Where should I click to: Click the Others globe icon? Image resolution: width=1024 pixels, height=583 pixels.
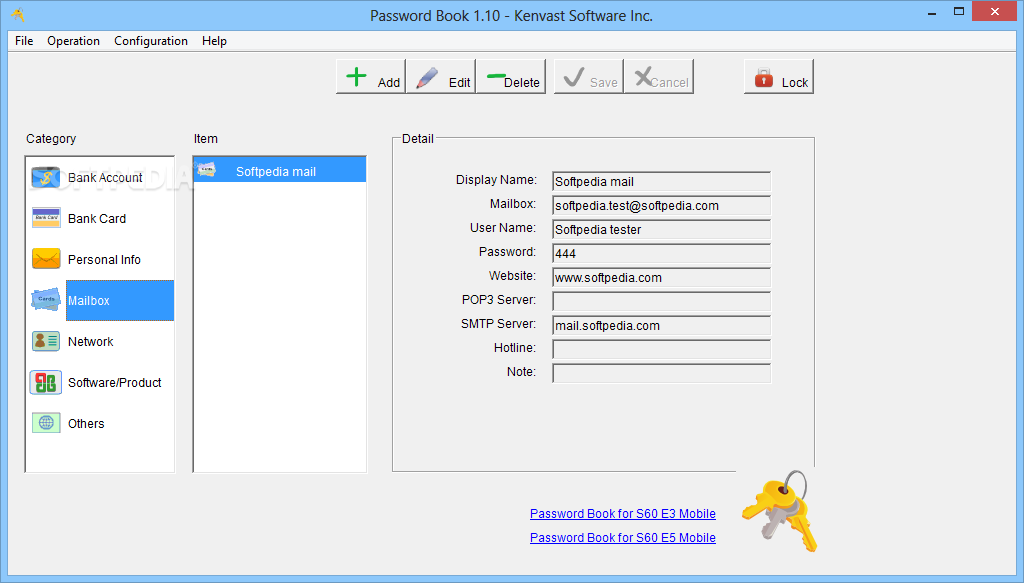pyautogui.click(x=46, y=423)
